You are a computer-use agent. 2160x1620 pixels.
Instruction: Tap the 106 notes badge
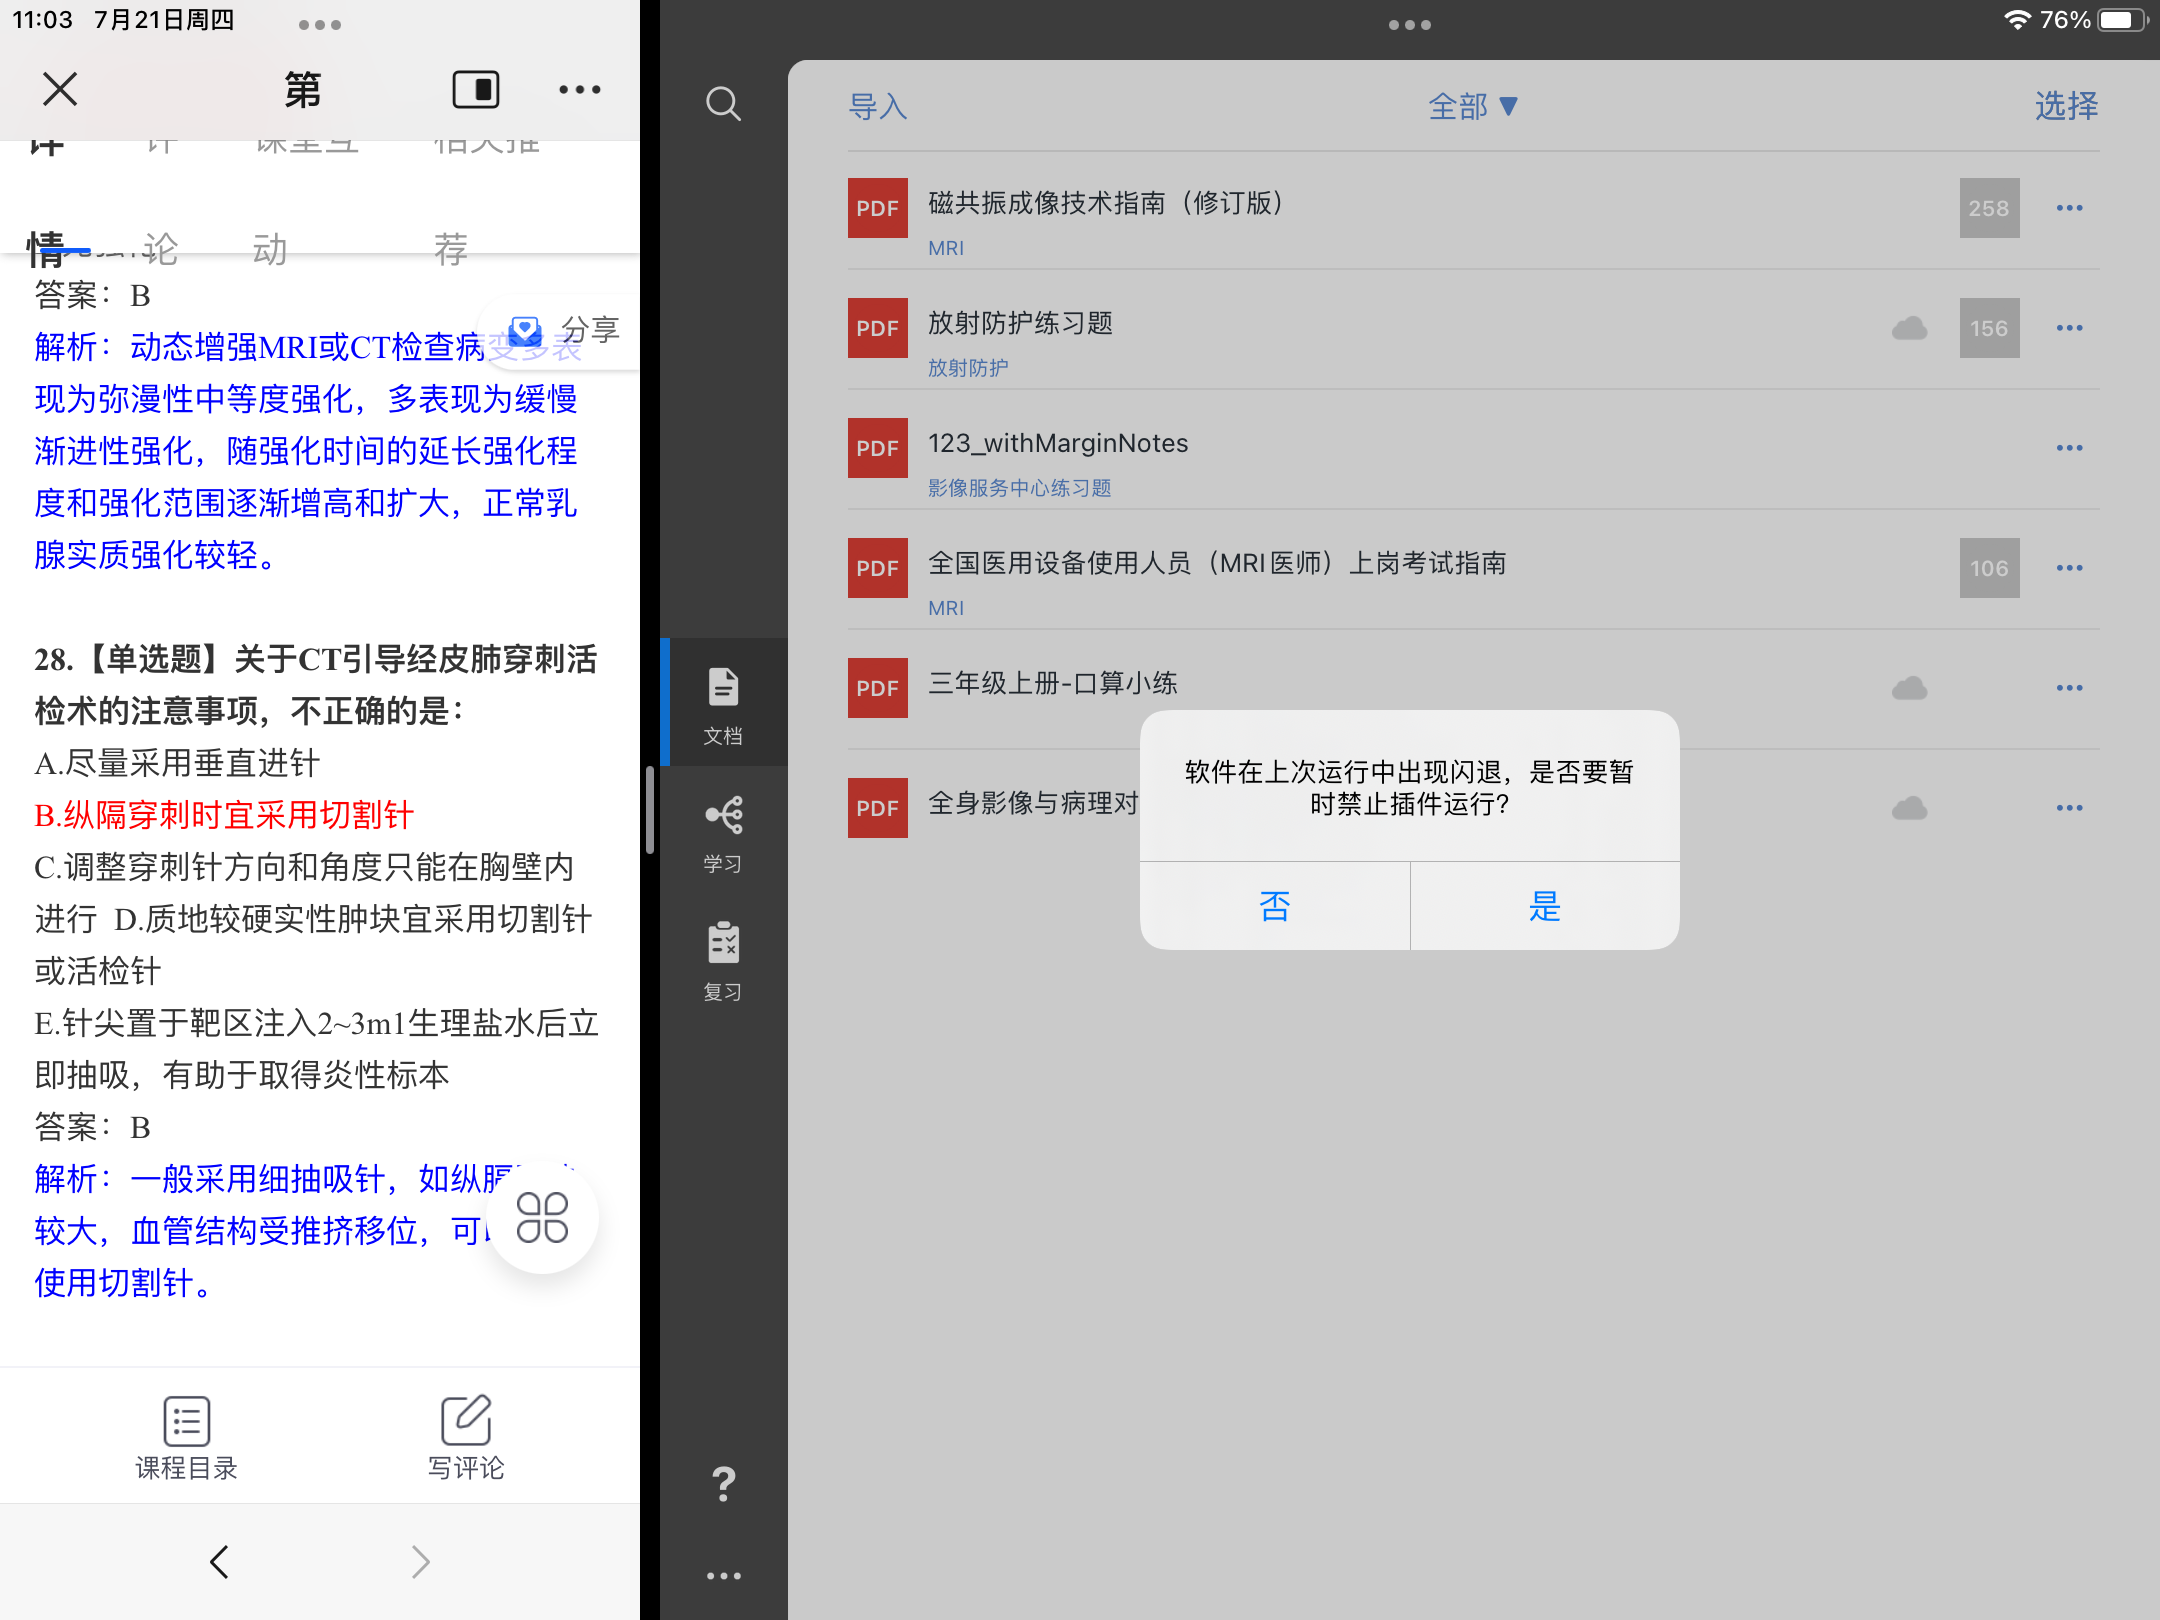[x=1989, y=568]
